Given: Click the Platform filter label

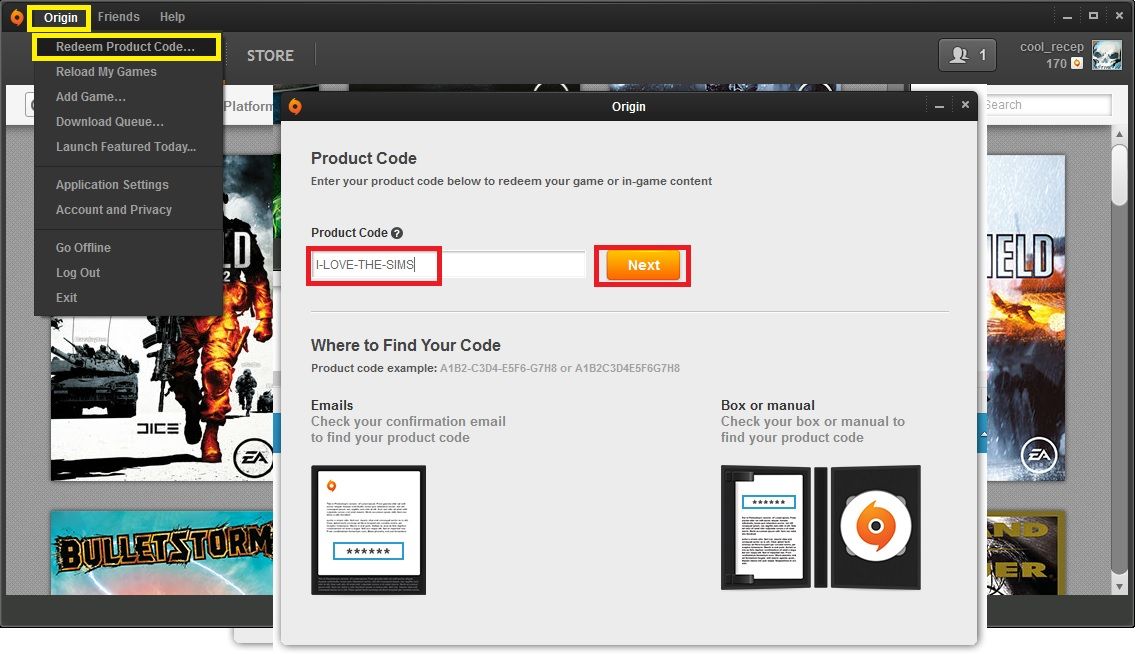Looking at the screenshot, I should (248, 106).
